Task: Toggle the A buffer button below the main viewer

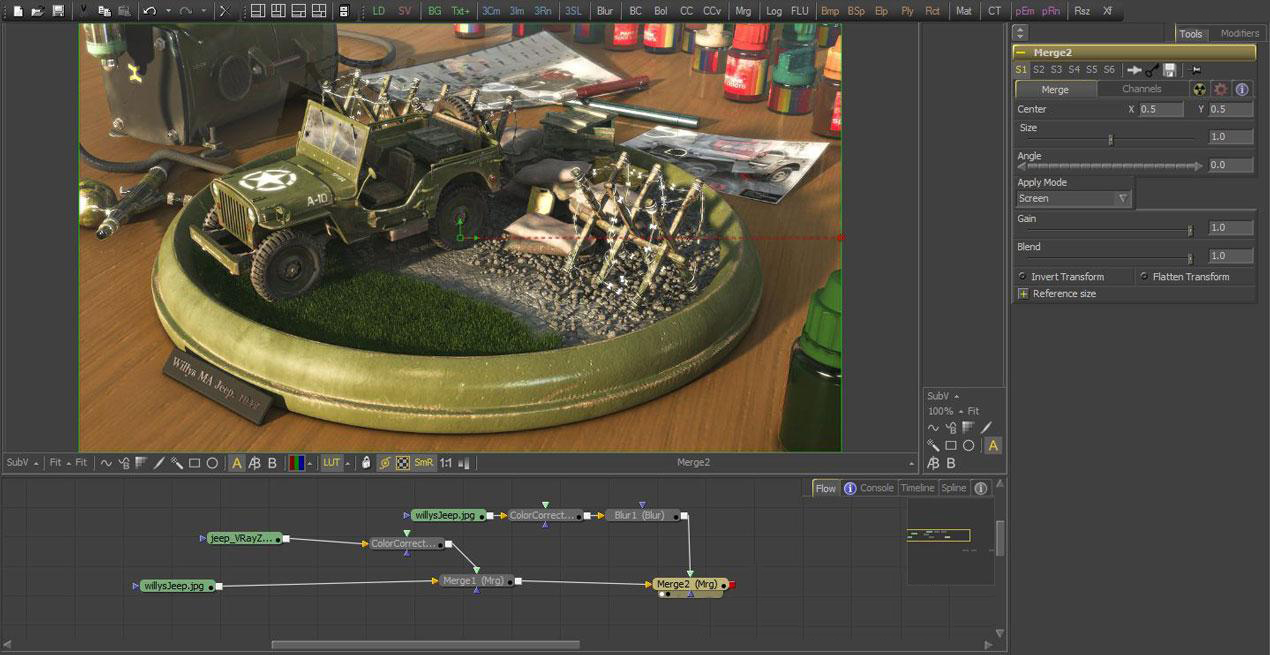Action: tap(237, 462)
